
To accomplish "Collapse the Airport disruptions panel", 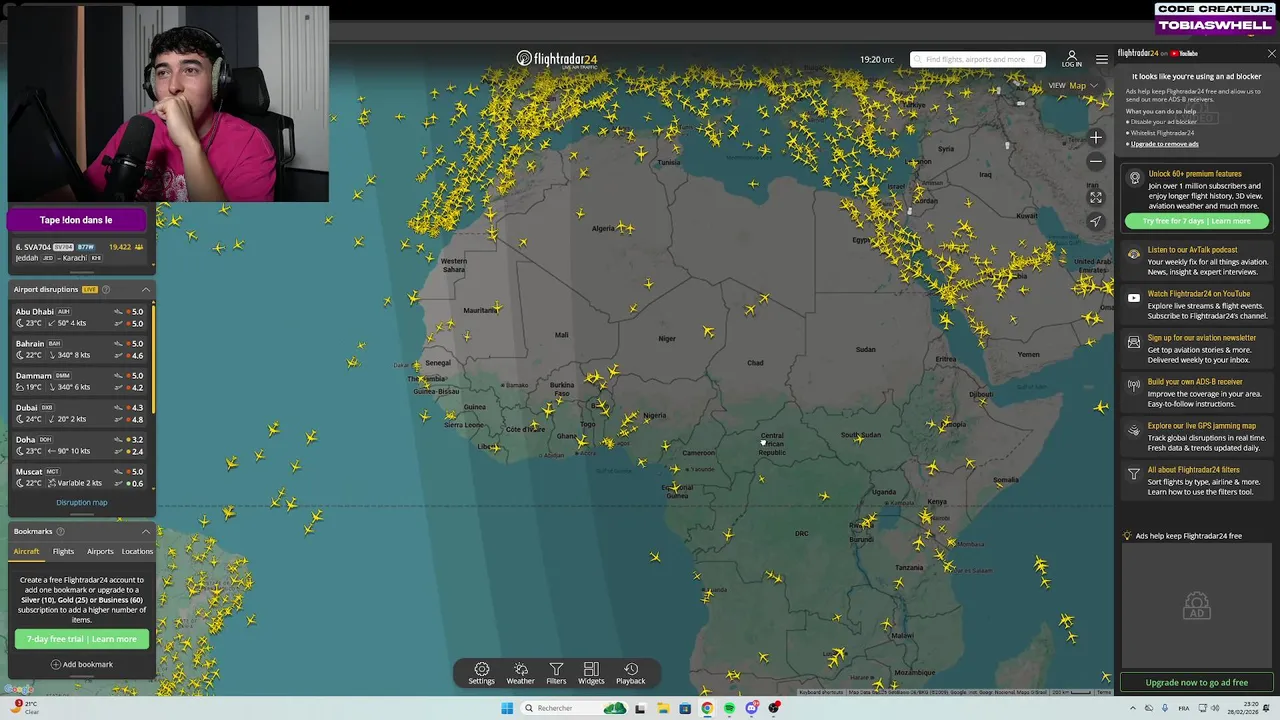I will 146,290.
